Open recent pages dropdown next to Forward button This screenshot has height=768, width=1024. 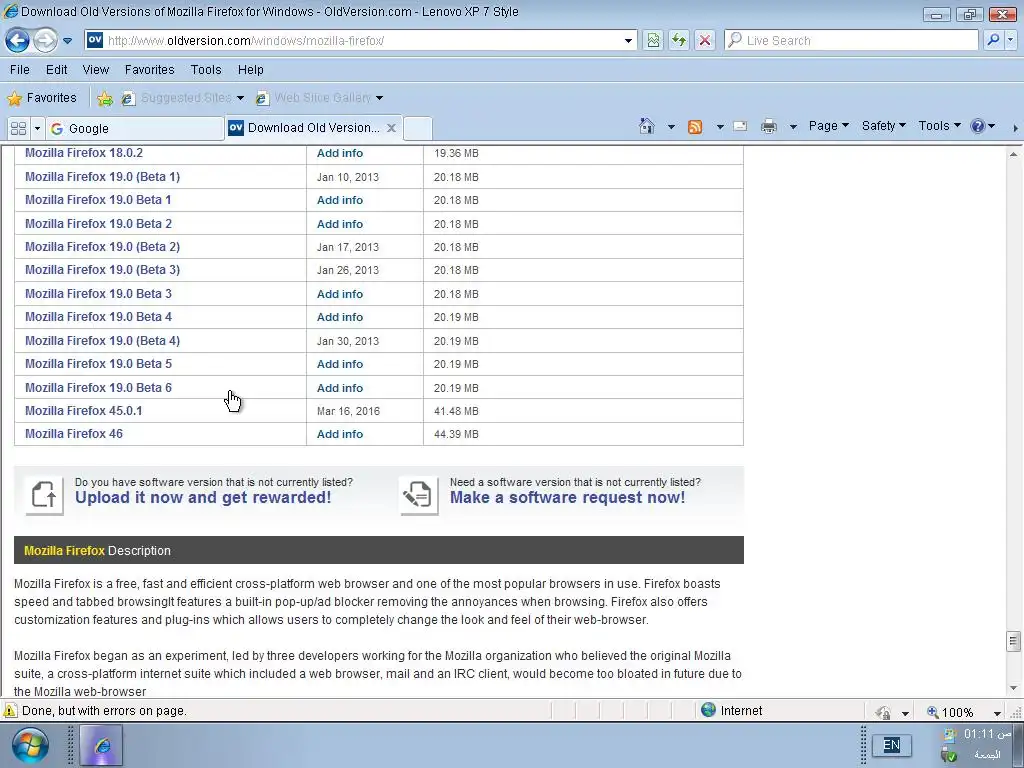tap(67, 40)
